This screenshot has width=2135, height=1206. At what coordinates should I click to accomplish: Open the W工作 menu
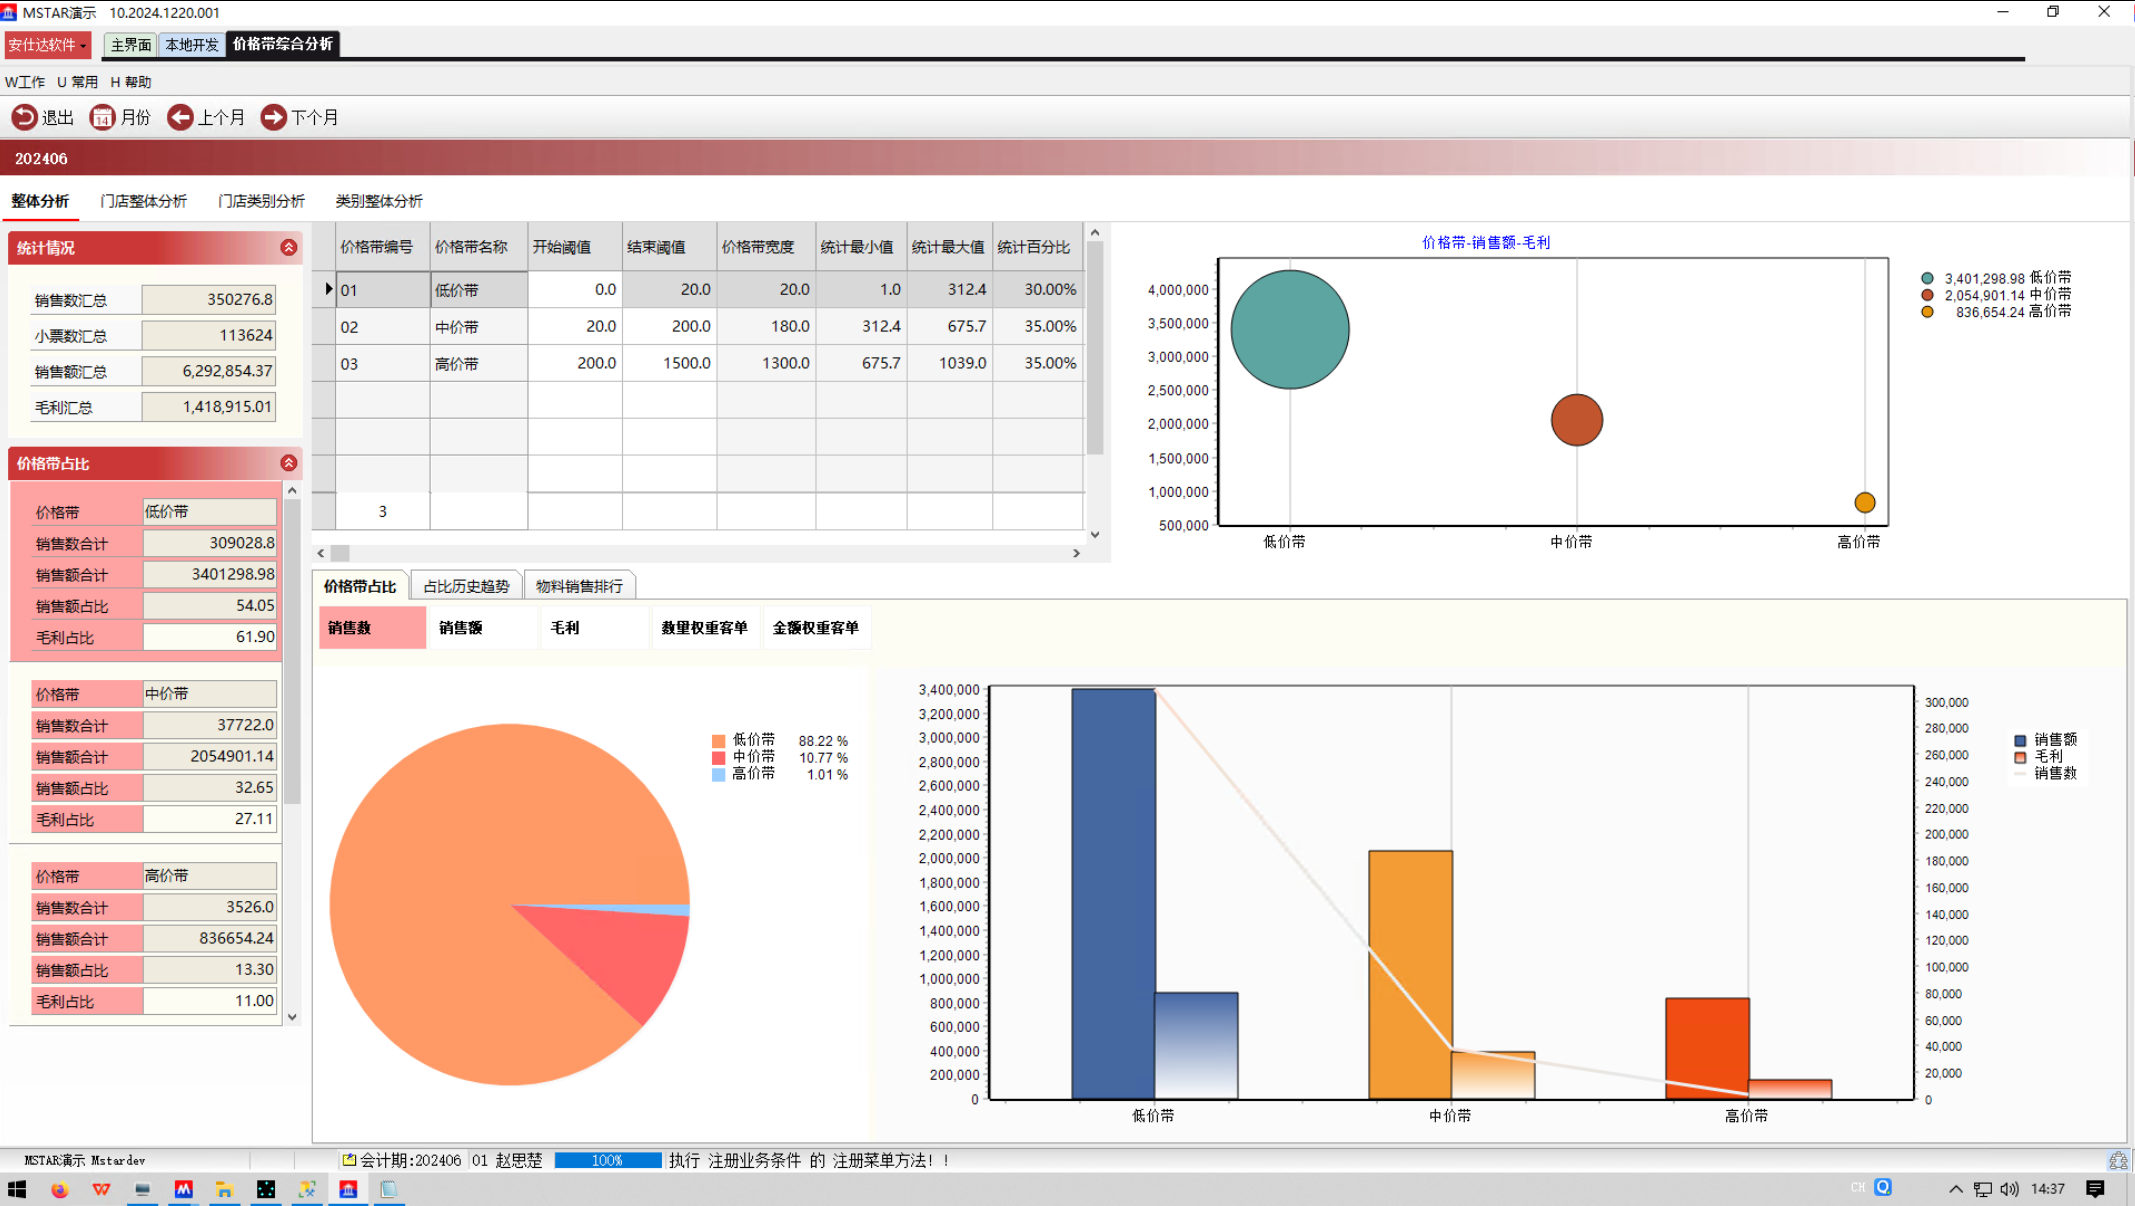point(25,82)
